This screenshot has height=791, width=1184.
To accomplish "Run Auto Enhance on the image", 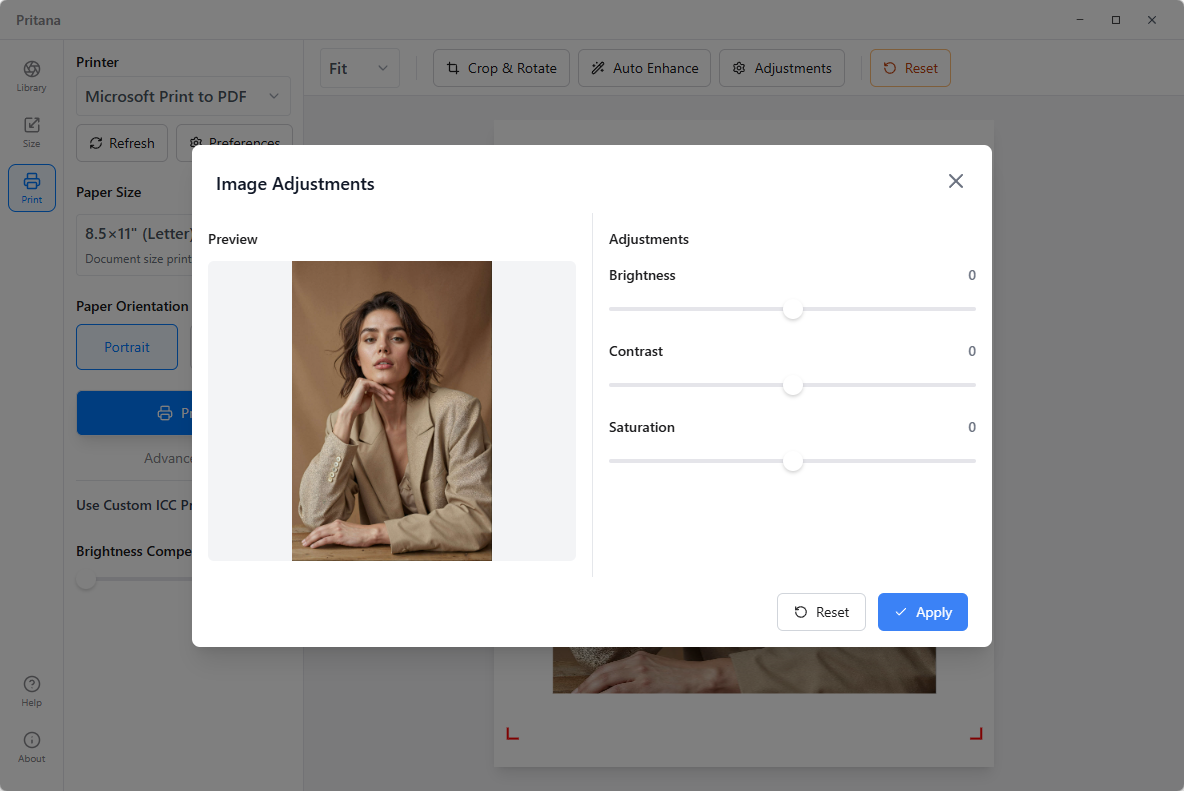I will [644, 68].
